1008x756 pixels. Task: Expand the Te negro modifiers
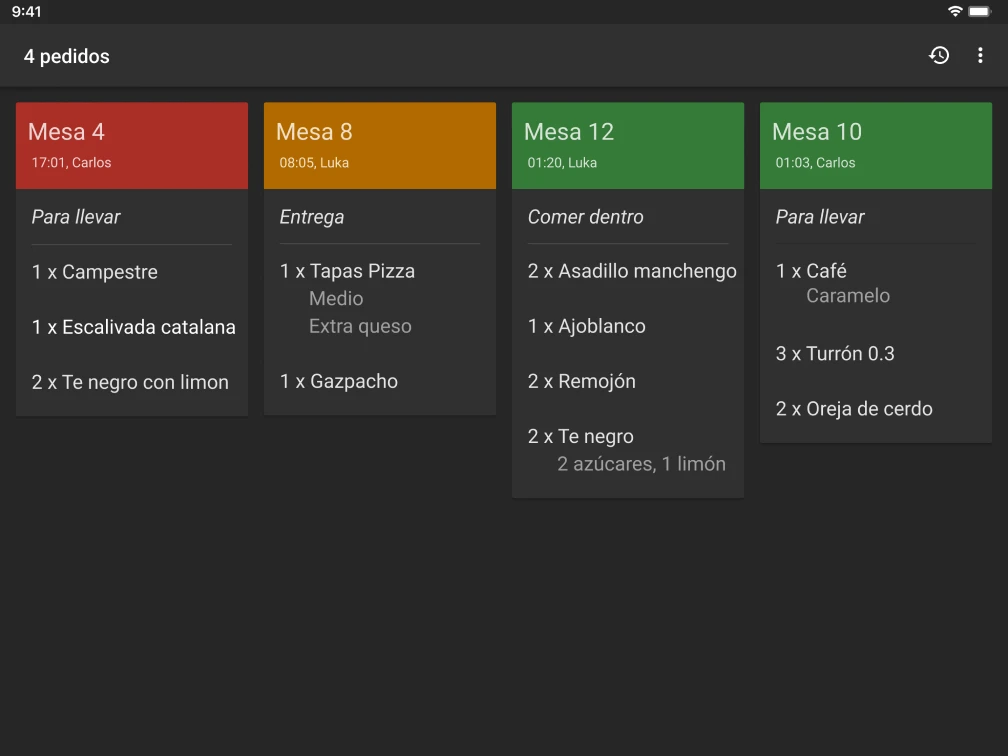(581, 436)
